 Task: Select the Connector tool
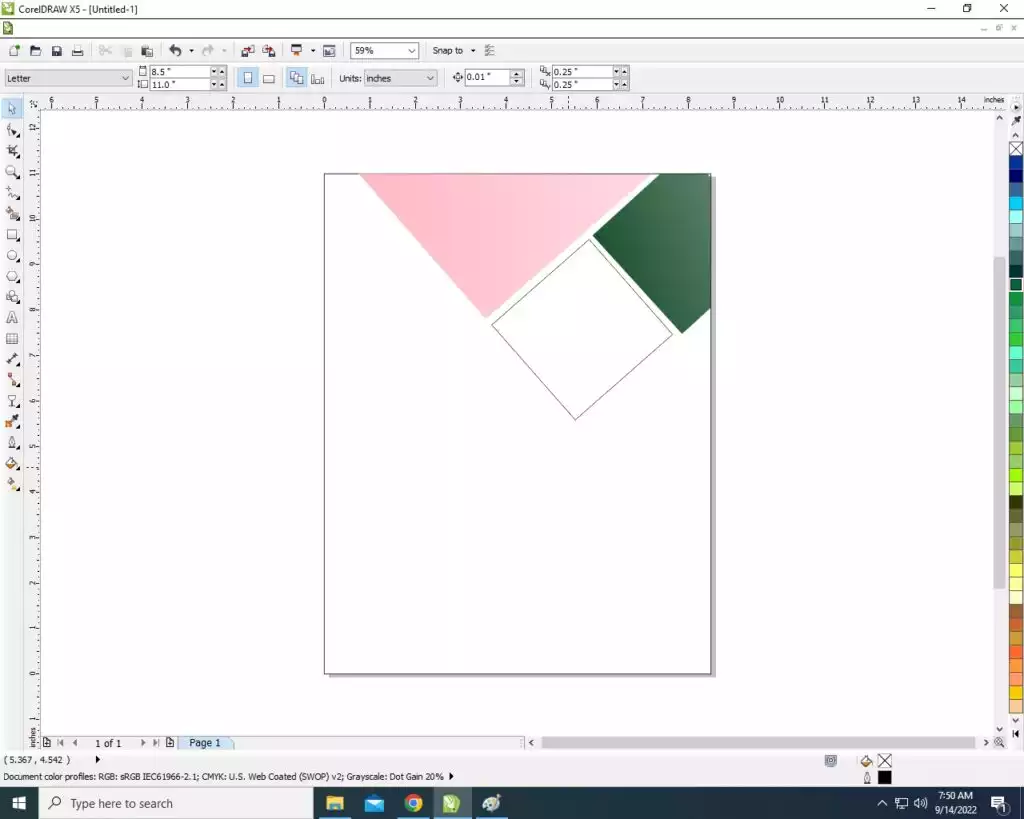[12, 380]
